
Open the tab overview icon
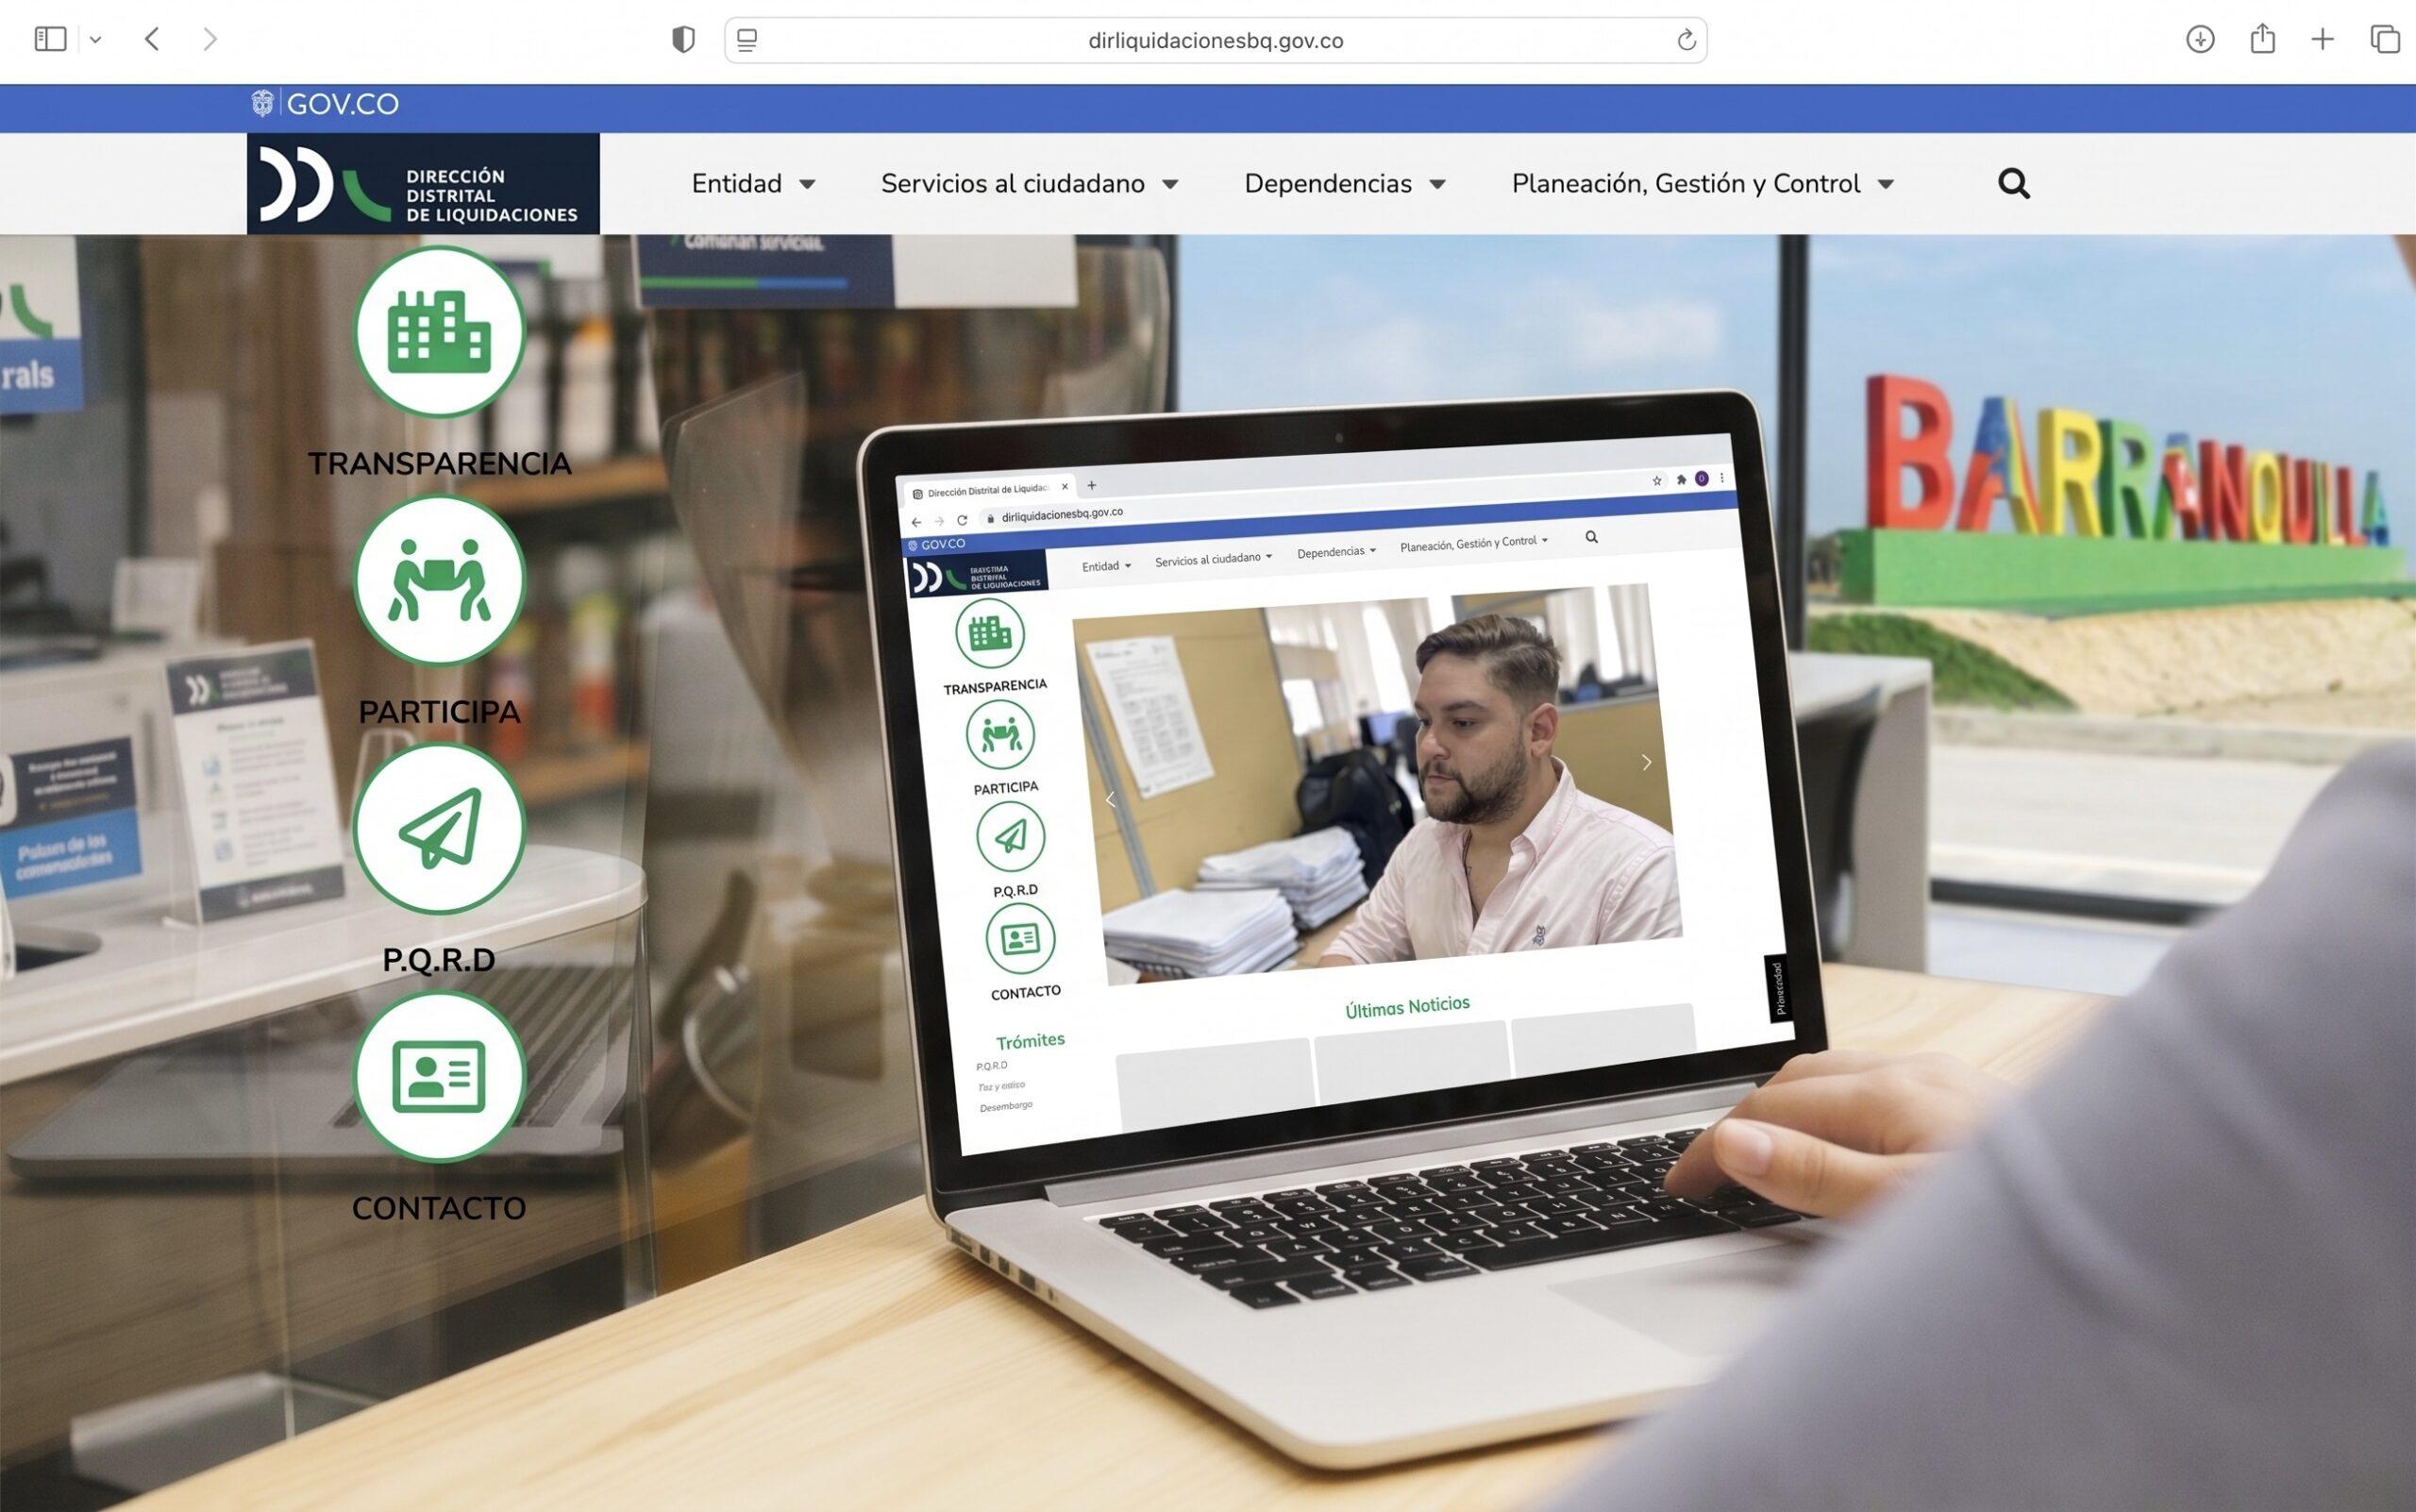[2385, 39]
